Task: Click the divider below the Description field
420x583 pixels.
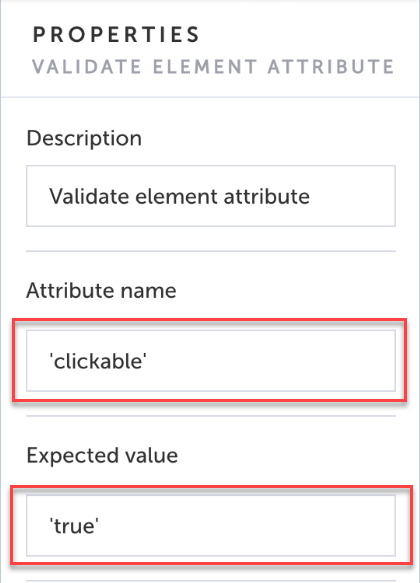Action: tap(211, 251)
